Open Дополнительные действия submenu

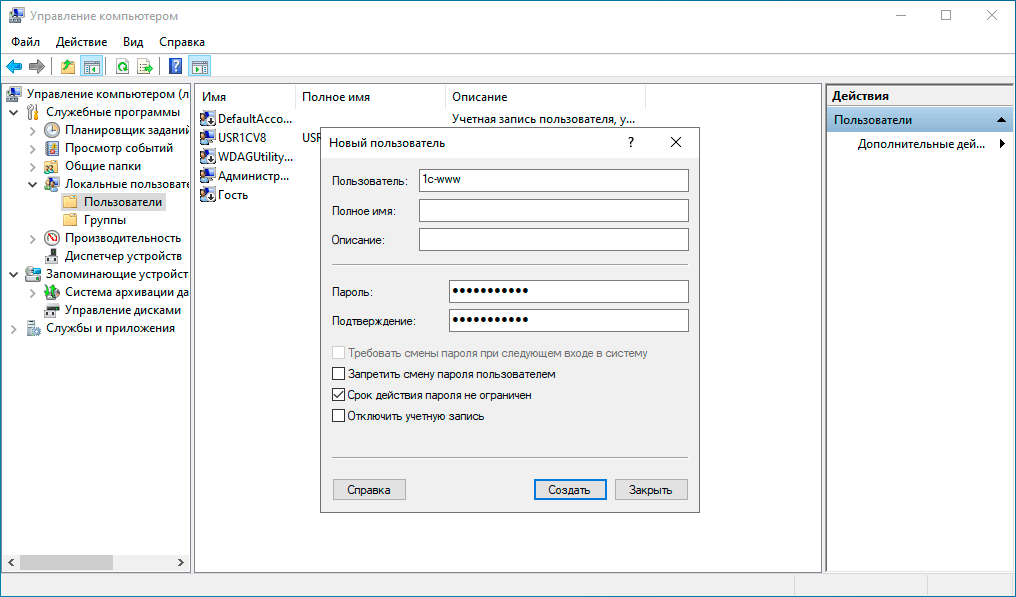click(x=920, y=144)
